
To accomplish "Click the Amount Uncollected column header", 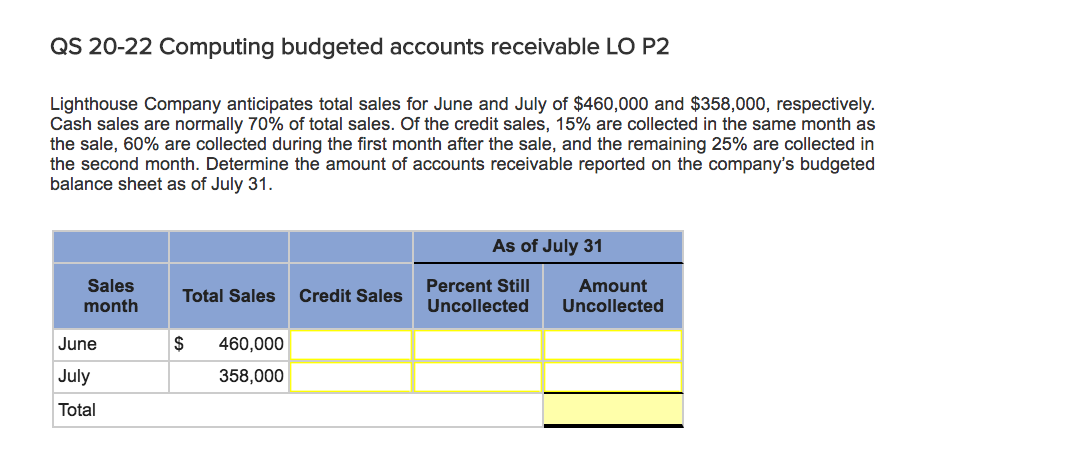I will [x=613, y=296].
